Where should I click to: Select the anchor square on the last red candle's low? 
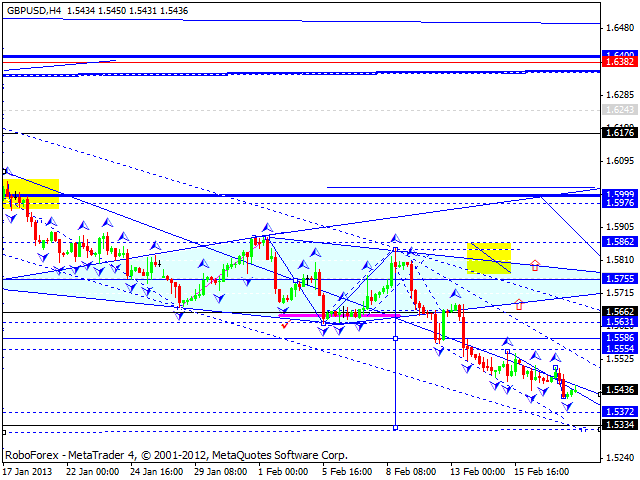pos(564,396)
